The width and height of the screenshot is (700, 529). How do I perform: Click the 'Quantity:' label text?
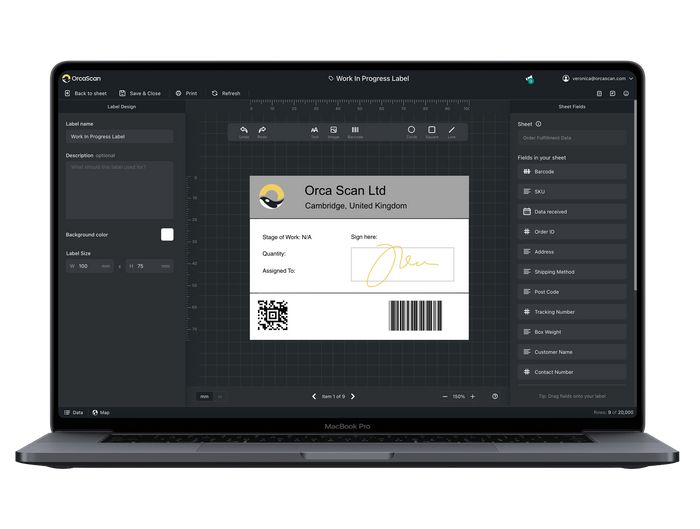tap(274, 254)
